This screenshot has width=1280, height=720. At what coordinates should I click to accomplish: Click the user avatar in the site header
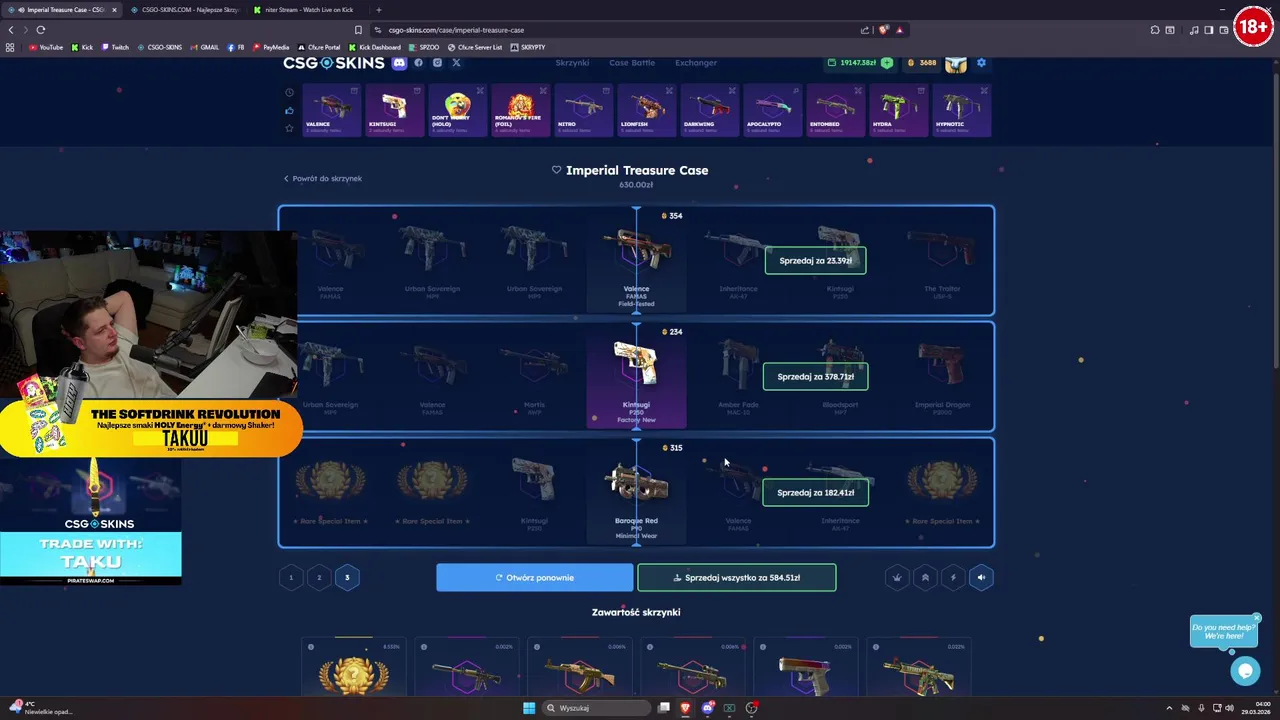956,63
